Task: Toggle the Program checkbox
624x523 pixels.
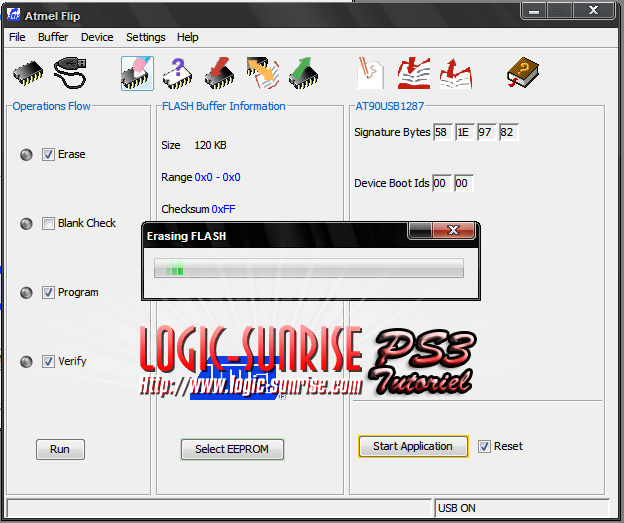Action: 48,293
